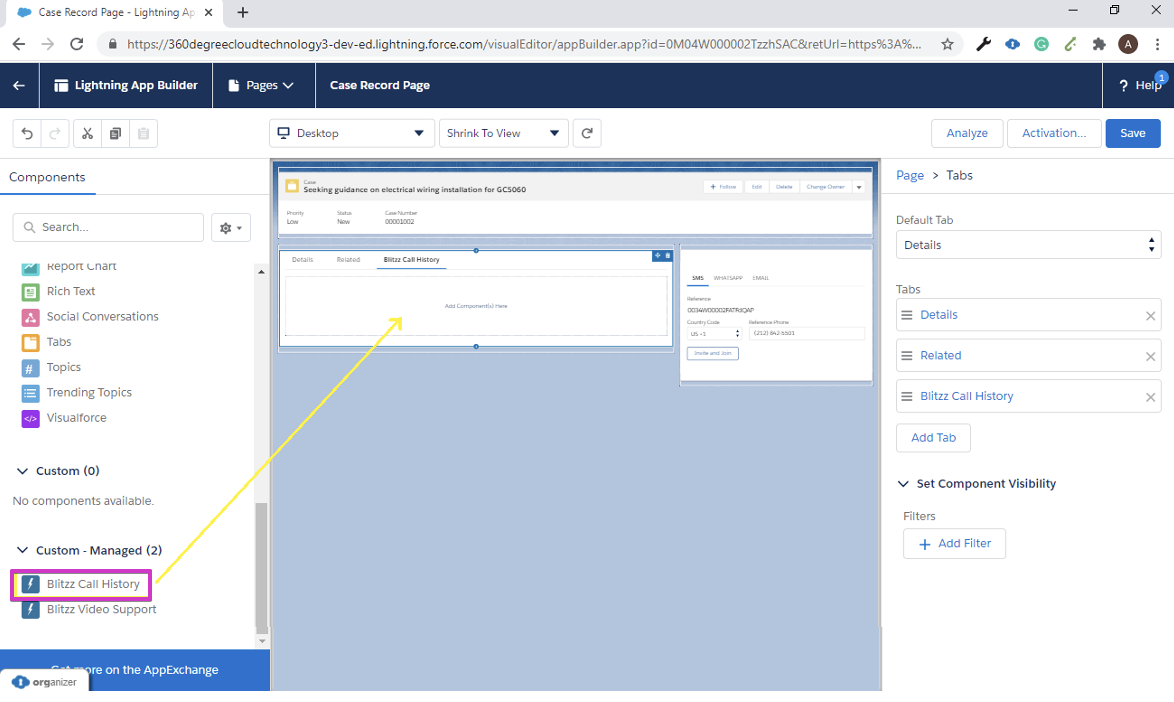This screenshot has height=702, width=1174.
Task: Open the browser extensions puzzle icon
Action: point(1098,44)
